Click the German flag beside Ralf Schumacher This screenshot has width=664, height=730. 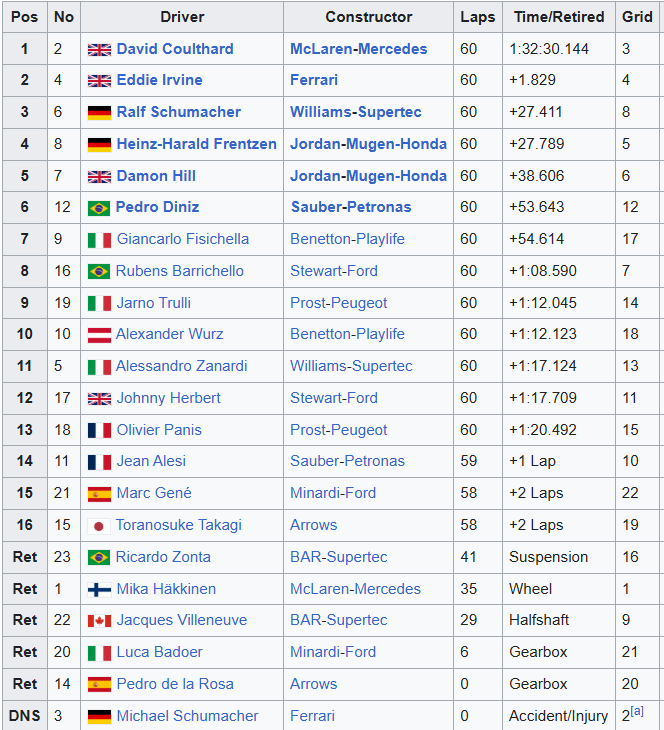[x=99, y=113]
